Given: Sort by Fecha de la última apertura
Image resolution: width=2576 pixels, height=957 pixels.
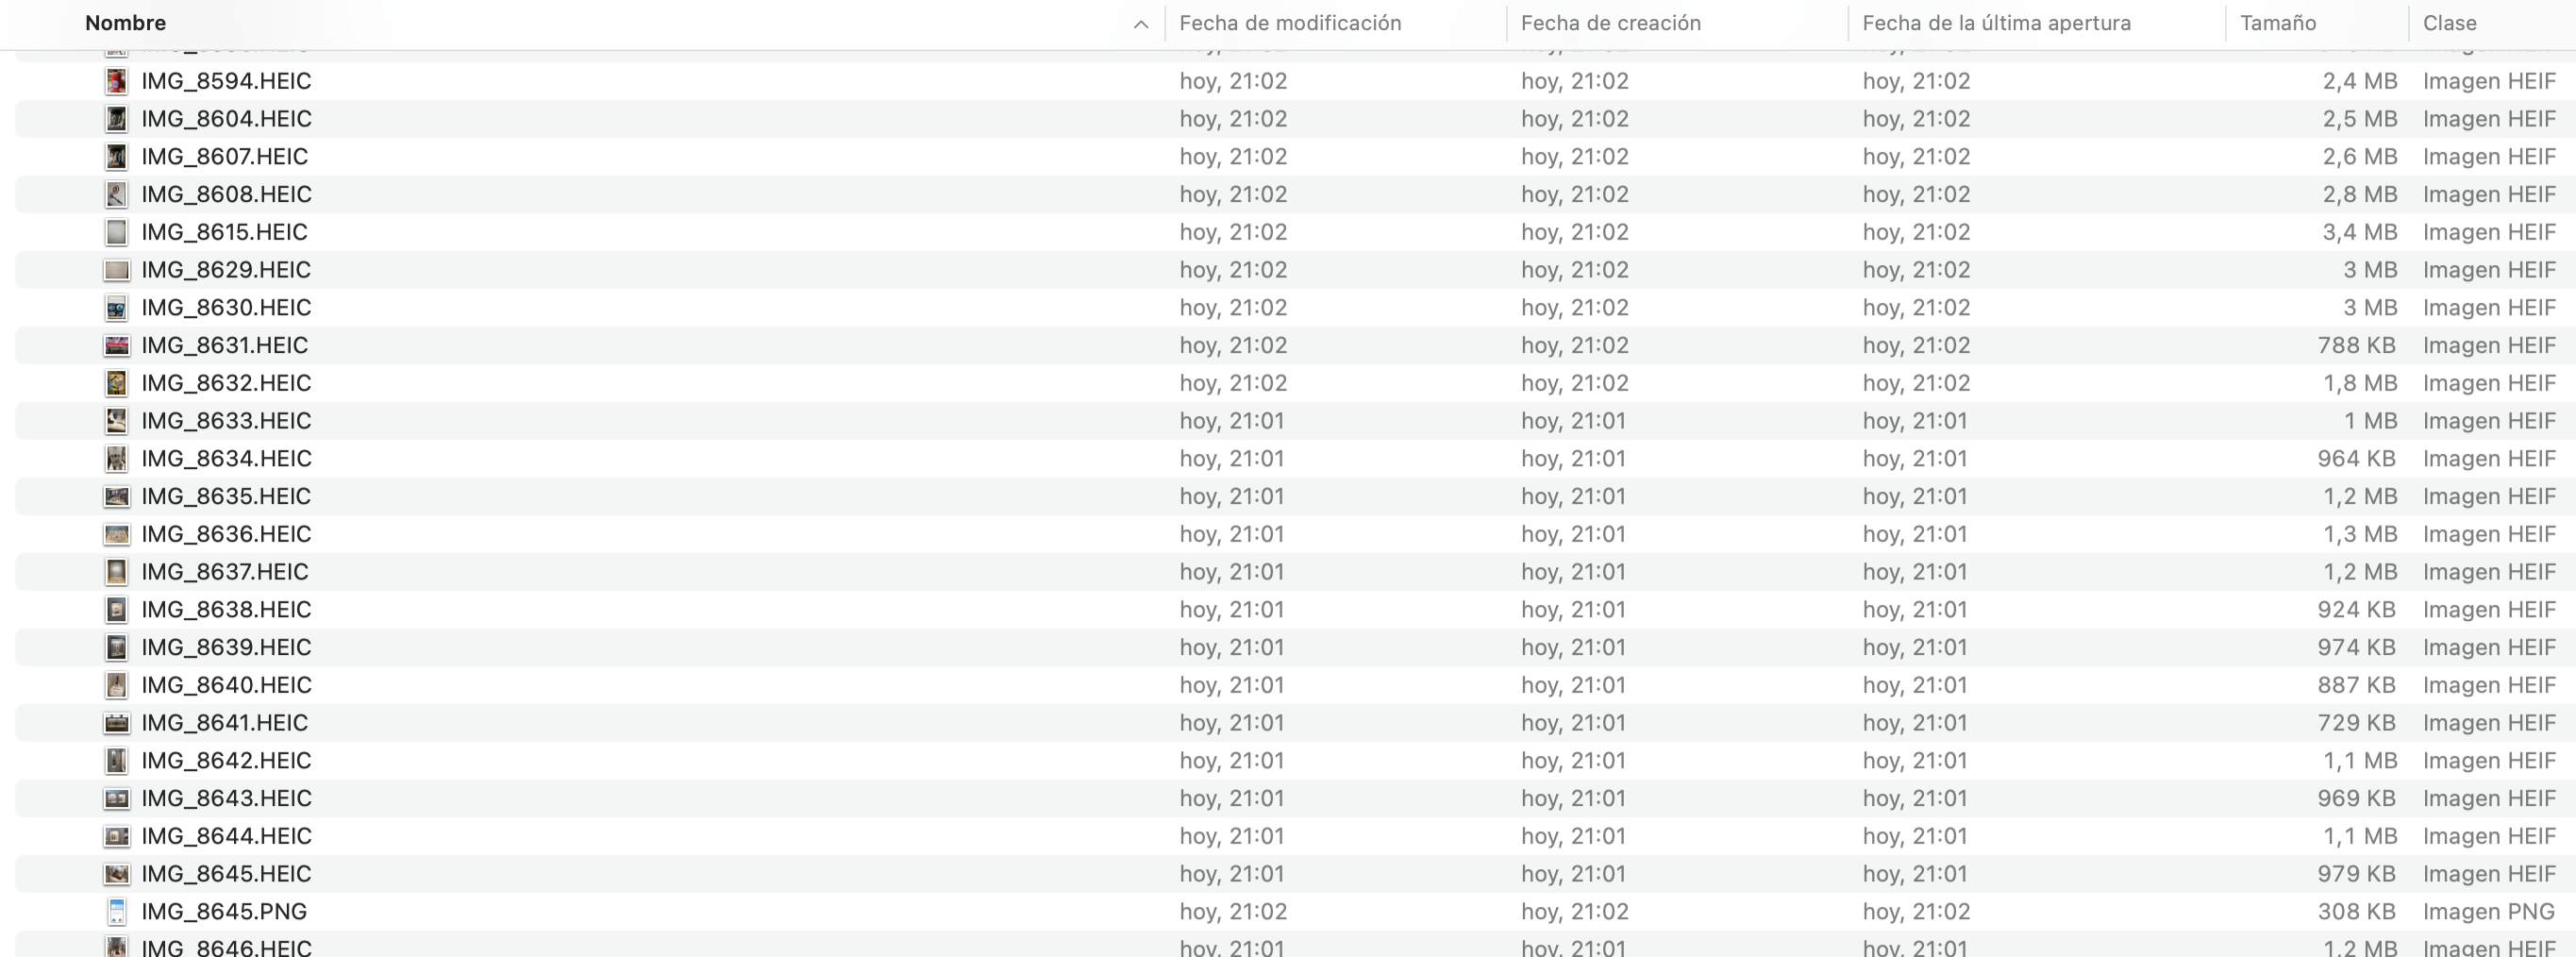Looking at the screenshot, I should tap(1996, 23).
